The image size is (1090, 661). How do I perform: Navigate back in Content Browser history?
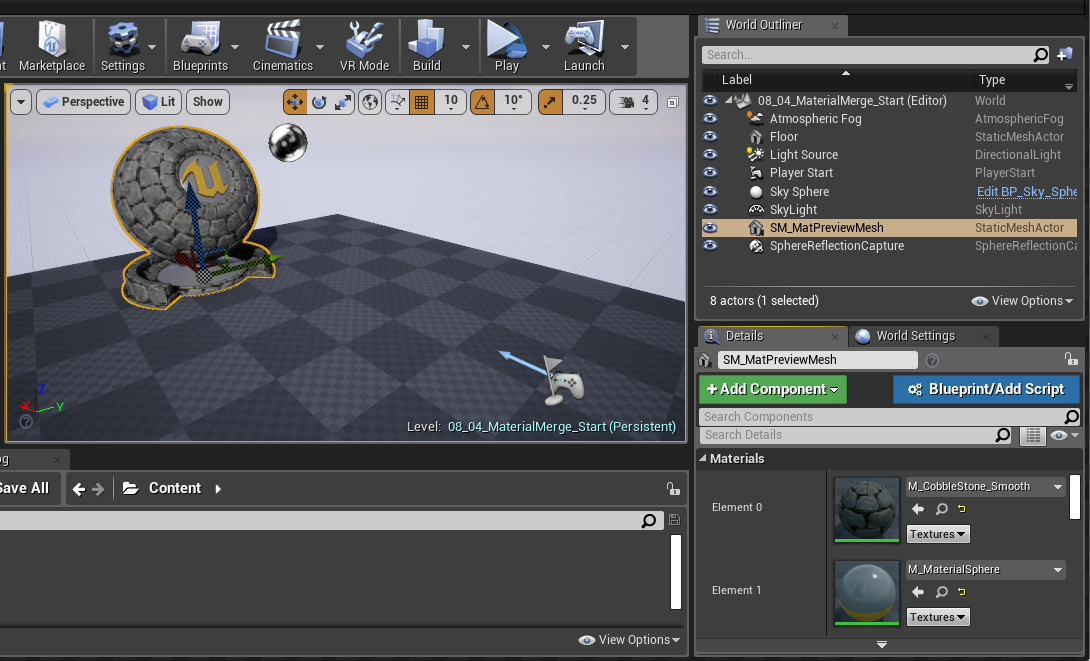(79, 489)
